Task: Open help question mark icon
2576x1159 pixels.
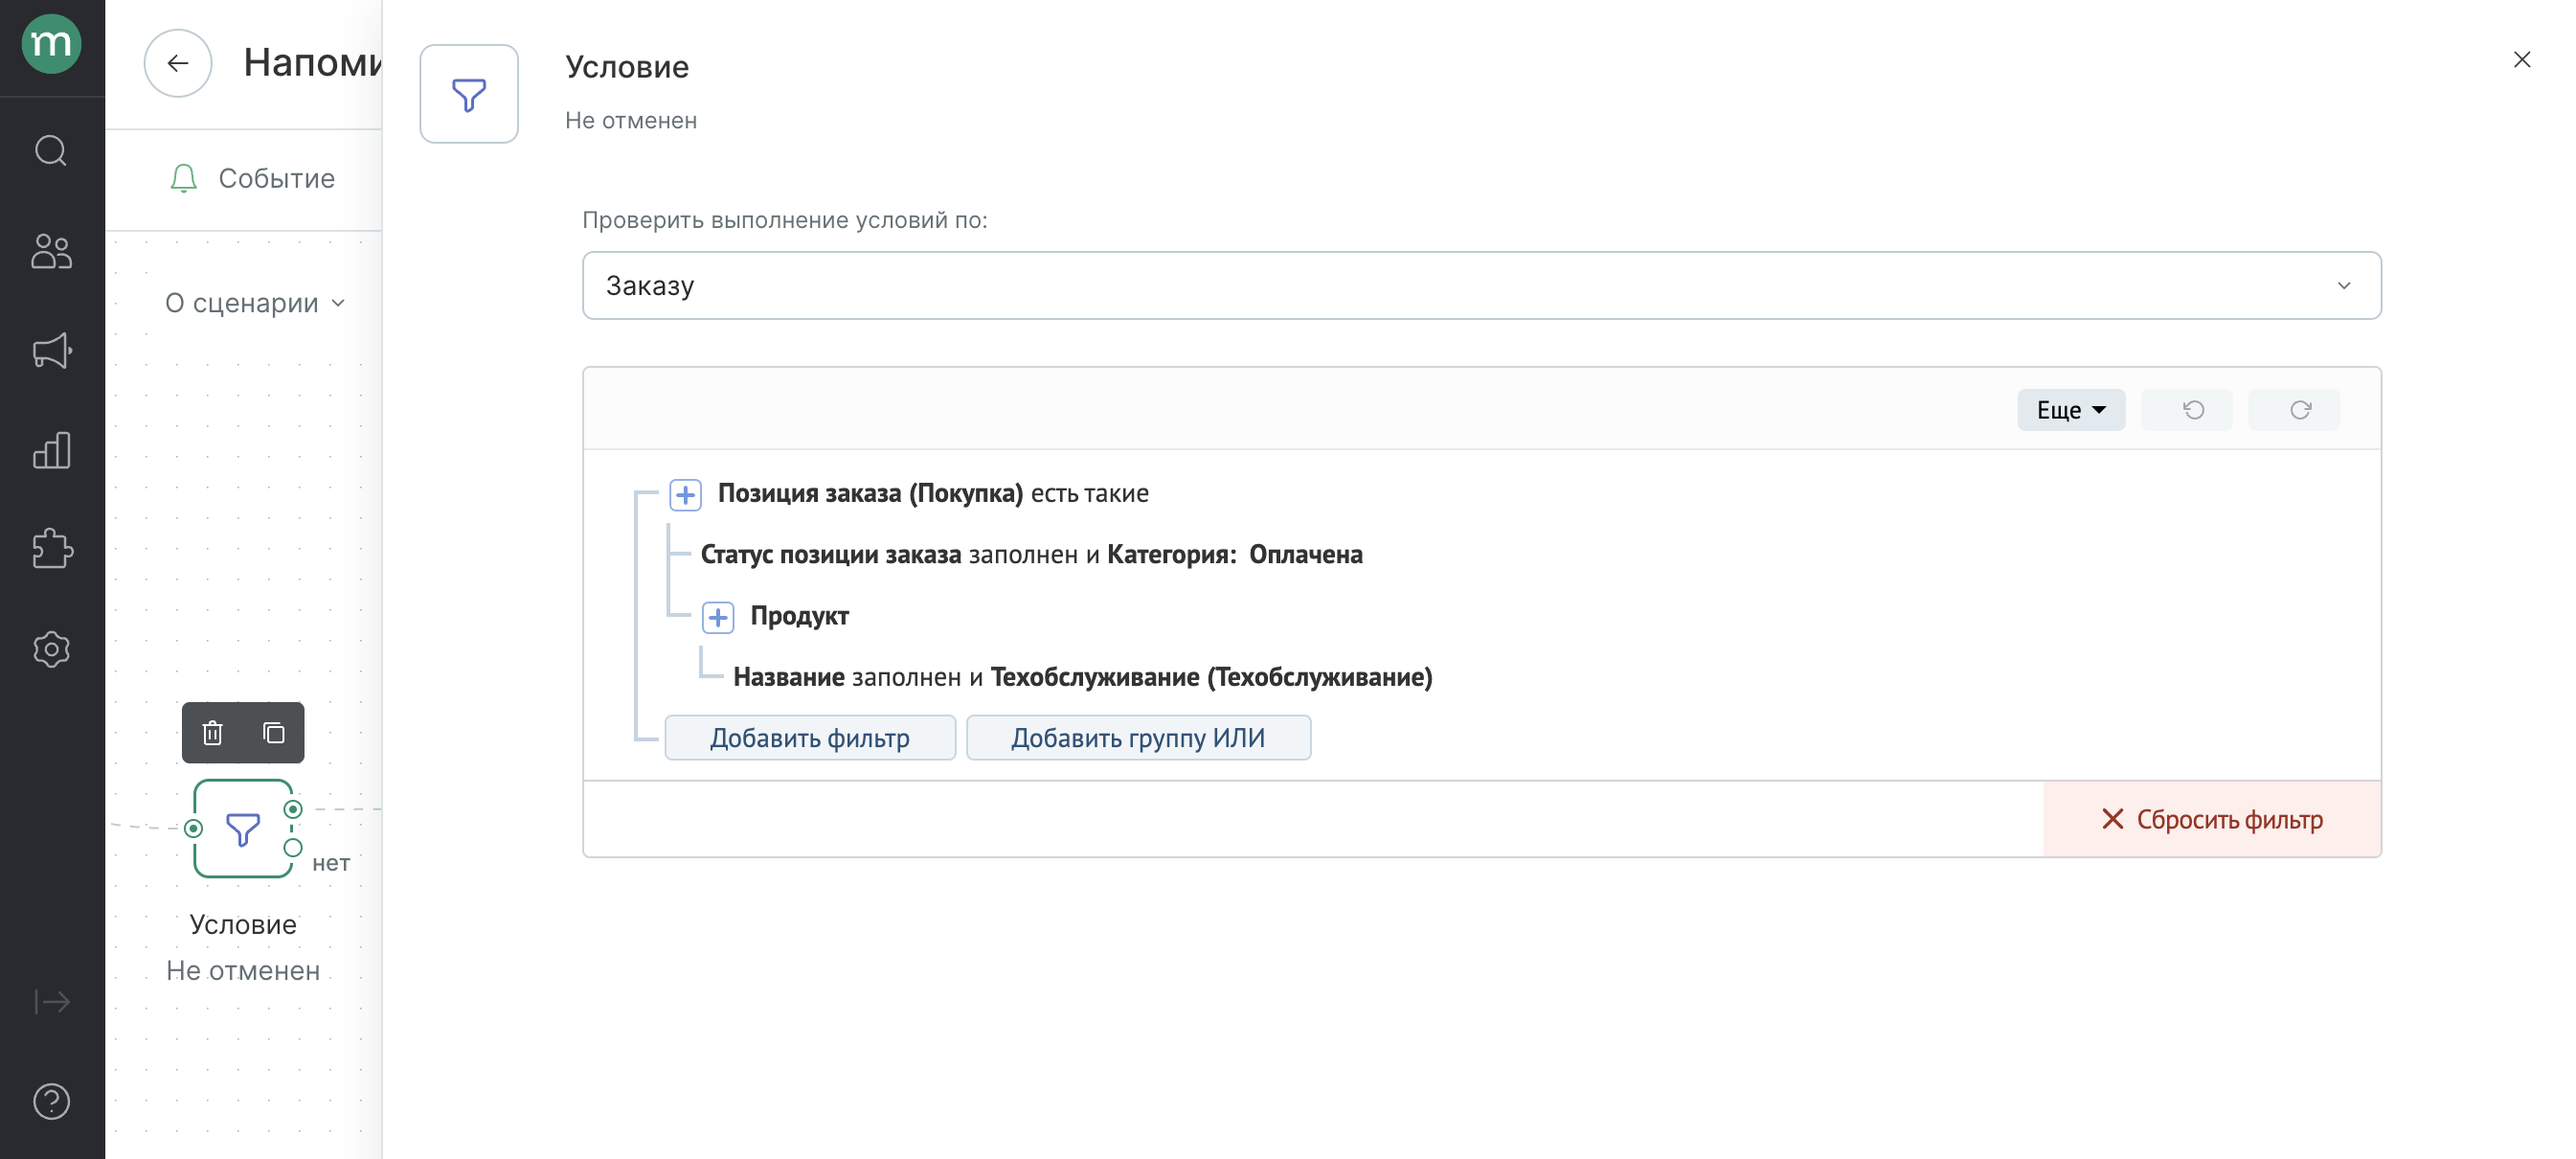Action: (51, 1101)
